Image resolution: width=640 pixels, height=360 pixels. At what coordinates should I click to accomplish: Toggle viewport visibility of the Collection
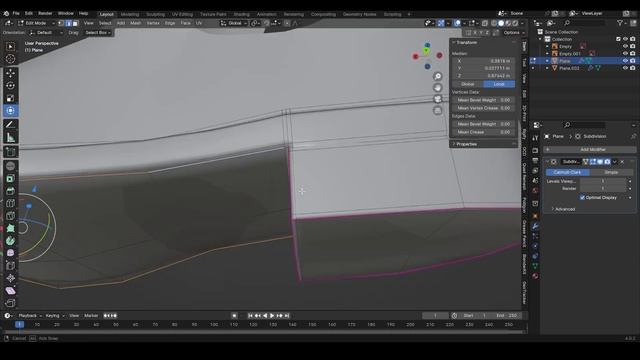625,39
